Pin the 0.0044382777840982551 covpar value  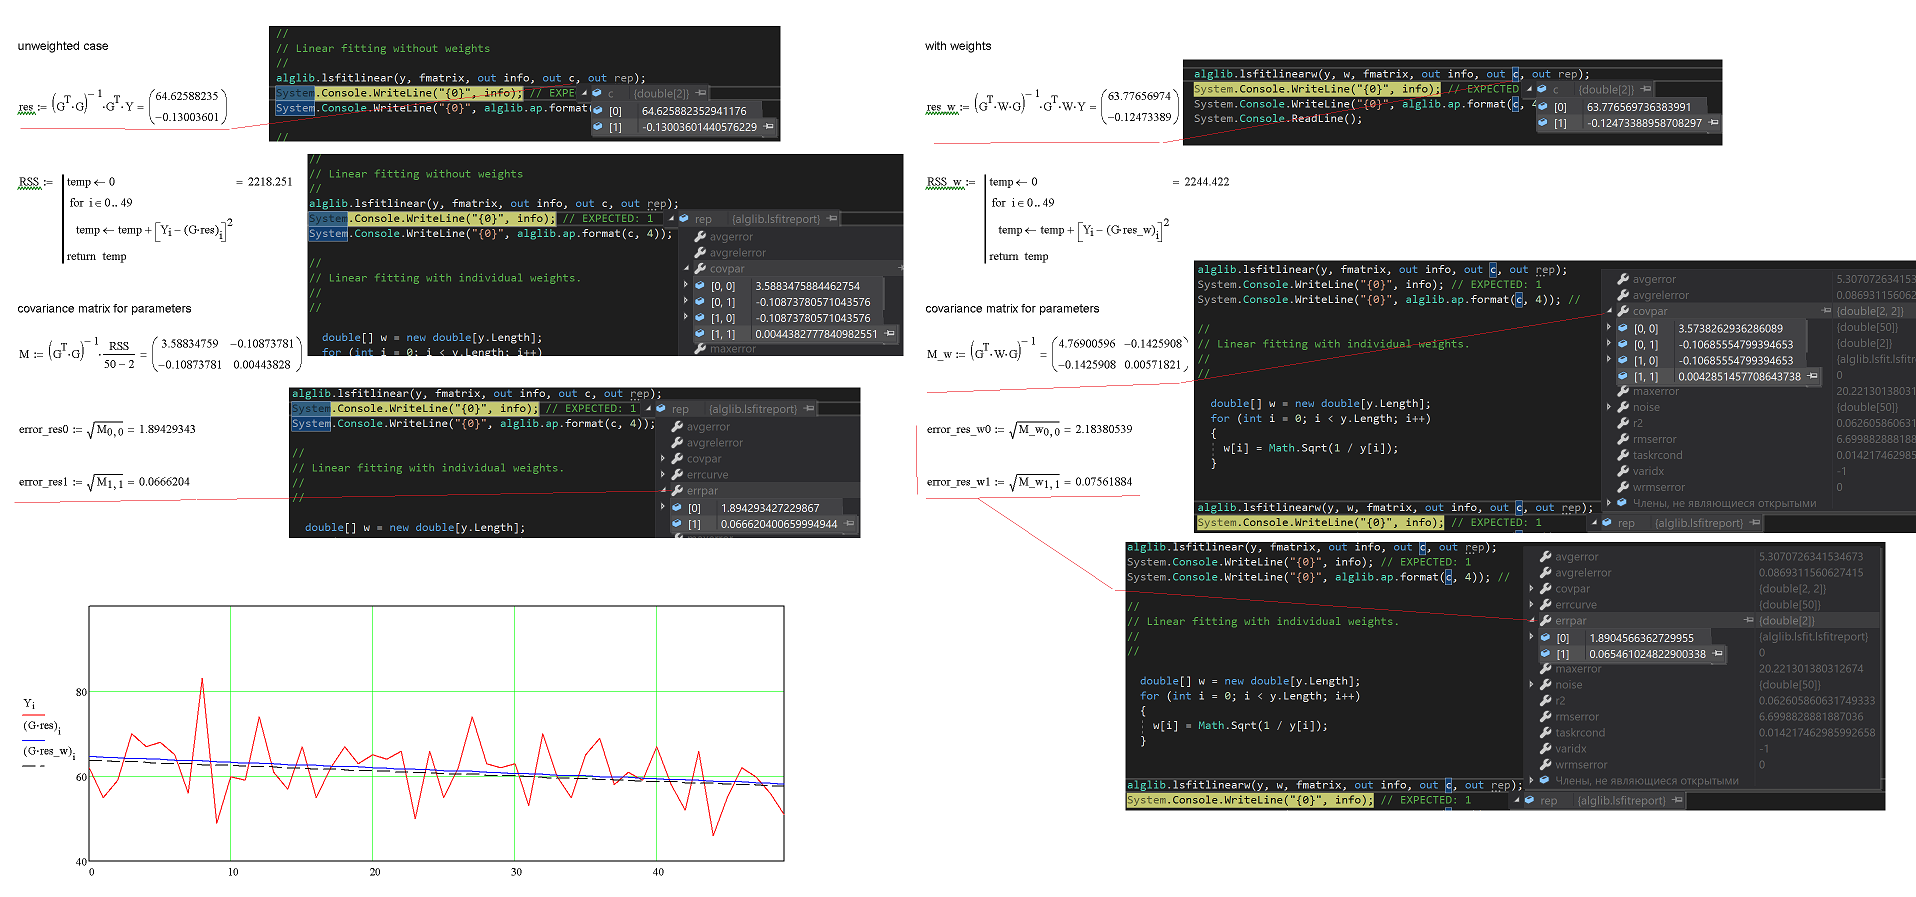[x=888, y=334]
